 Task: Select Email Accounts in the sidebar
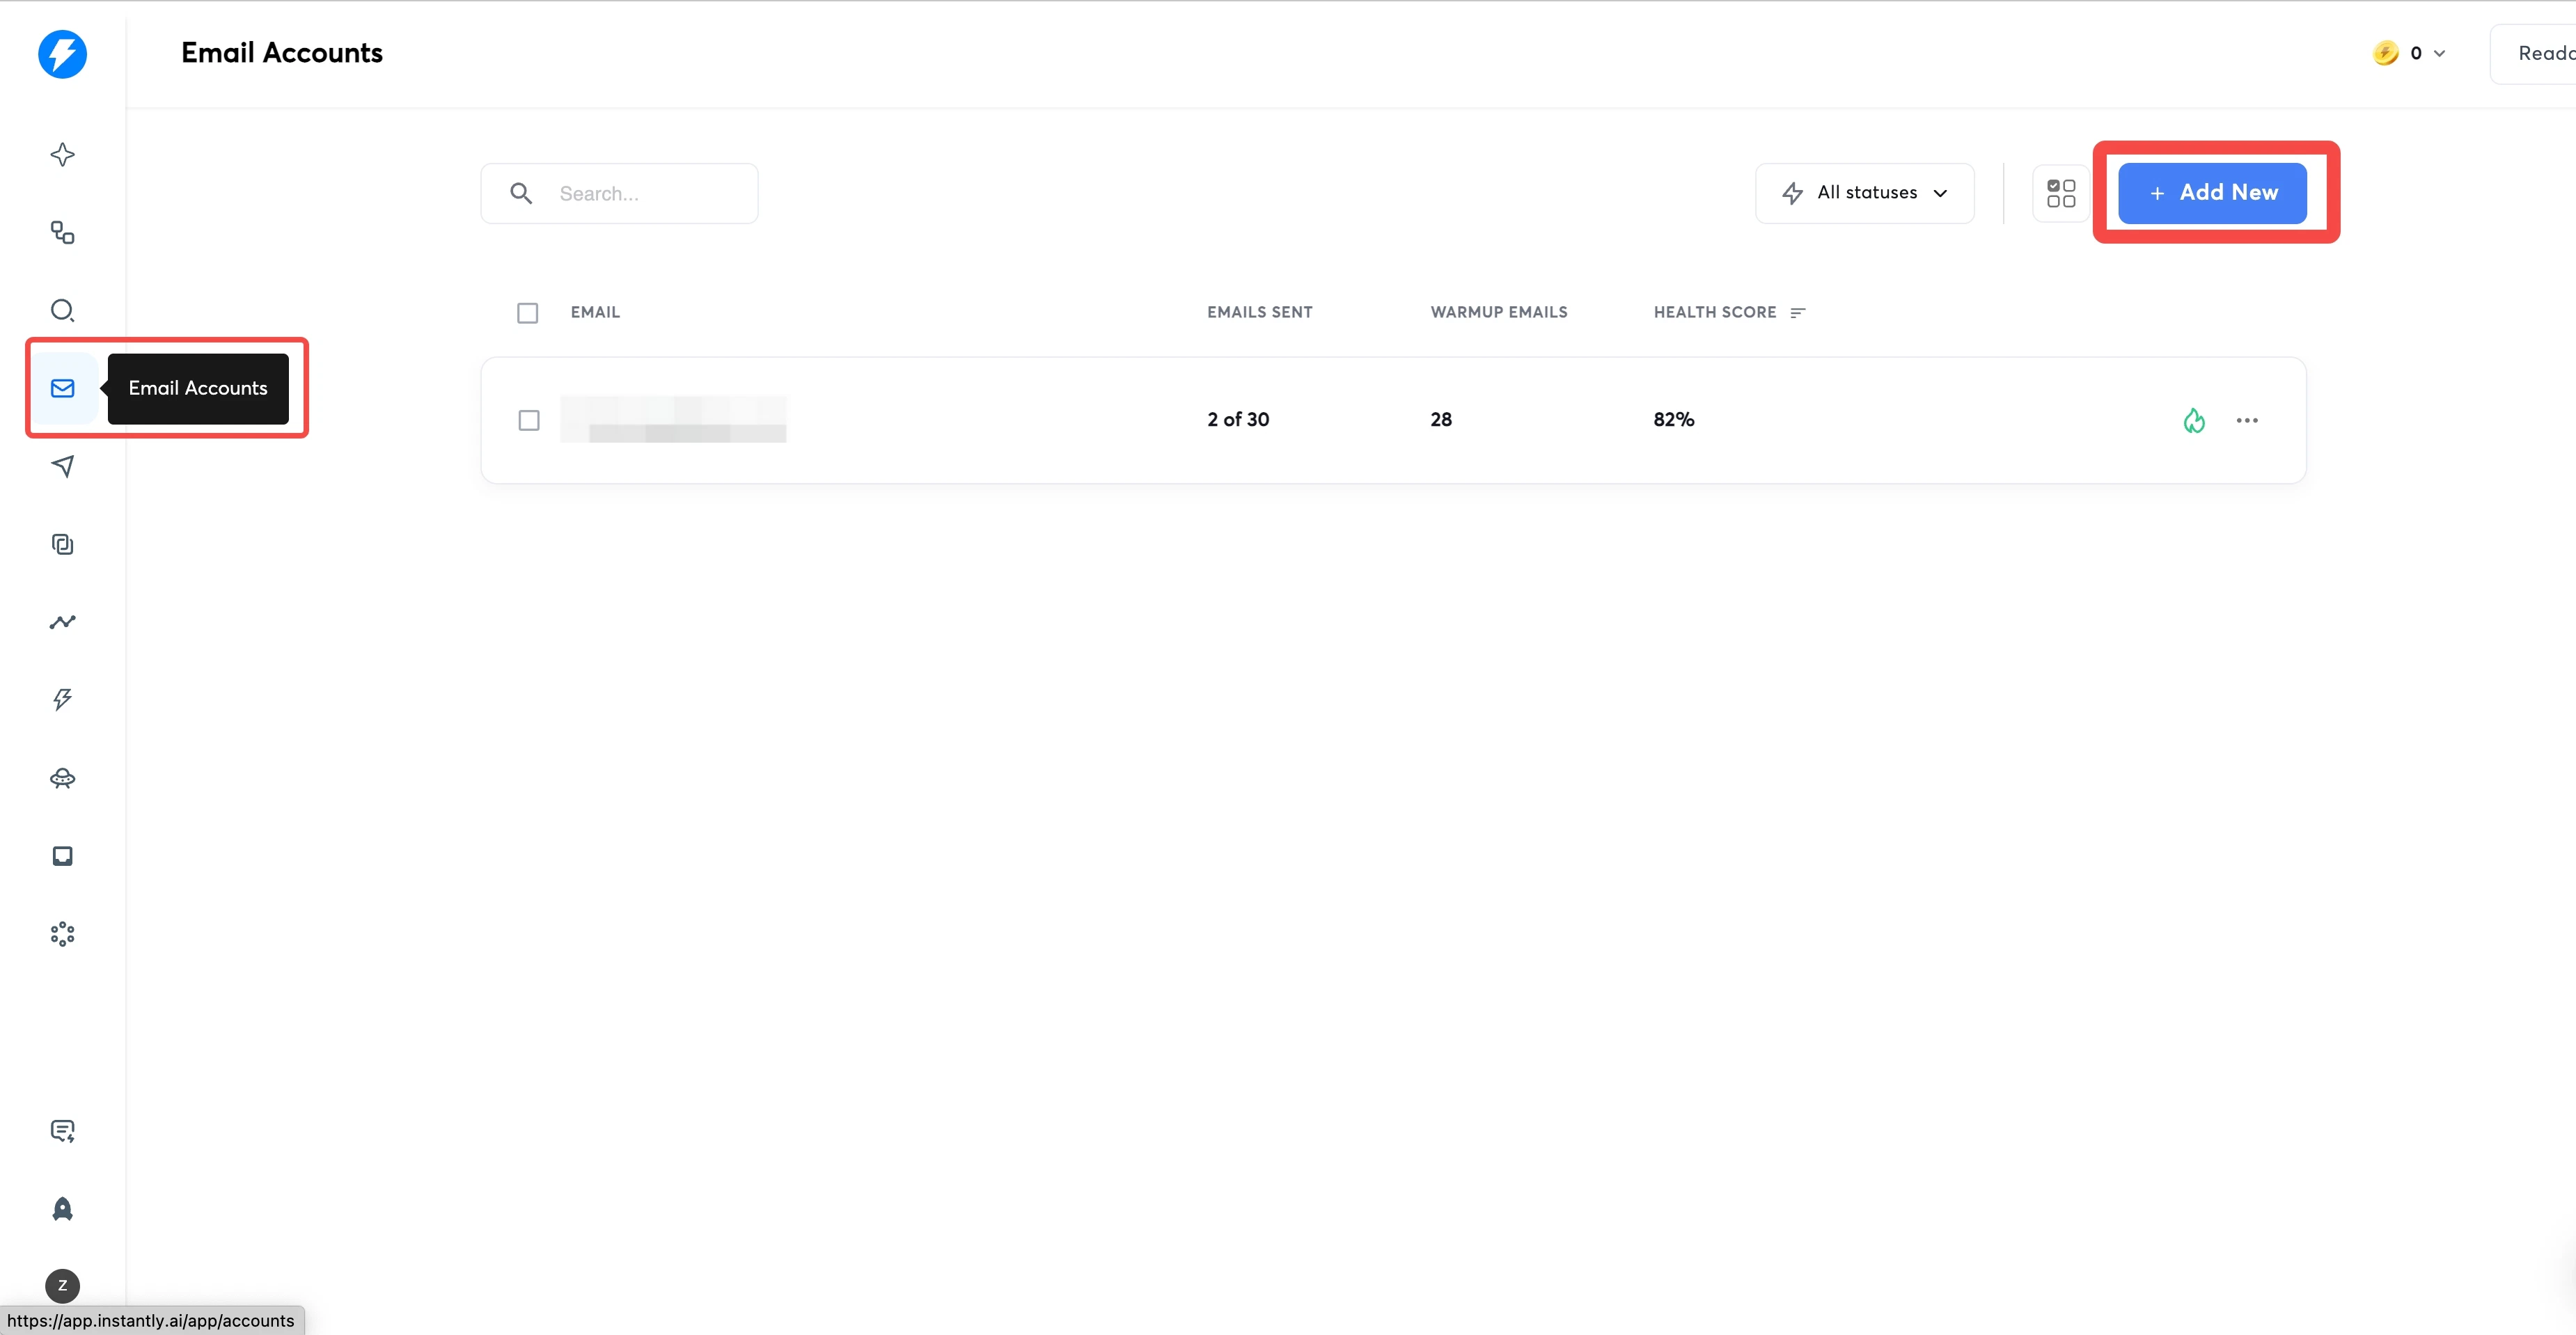tap(63, 388)
